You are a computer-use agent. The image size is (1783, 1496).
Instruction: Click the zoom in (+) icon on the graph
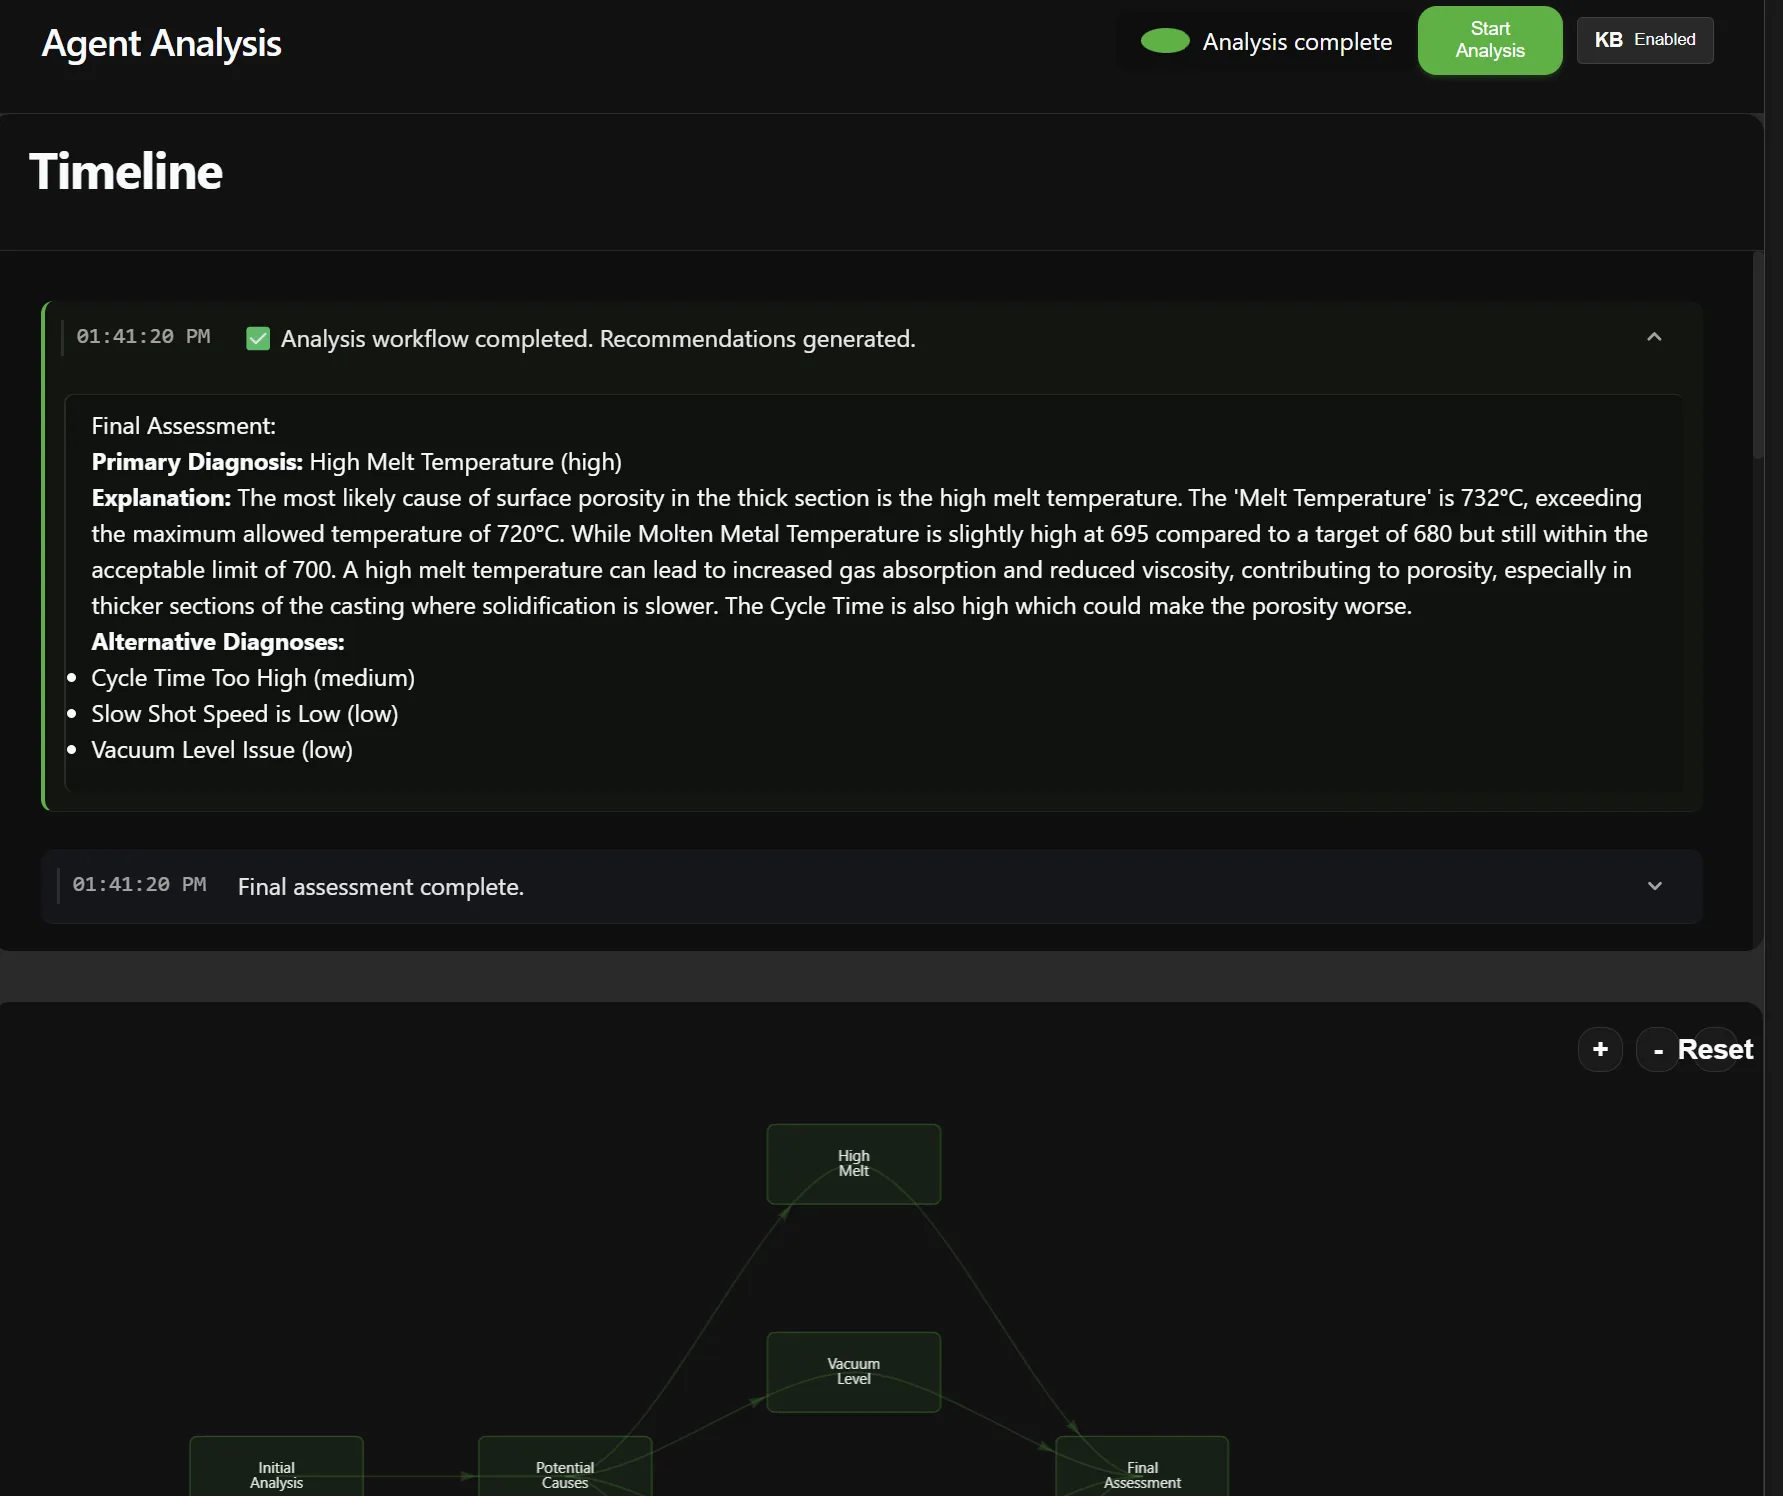[x=1599, y=1049]
